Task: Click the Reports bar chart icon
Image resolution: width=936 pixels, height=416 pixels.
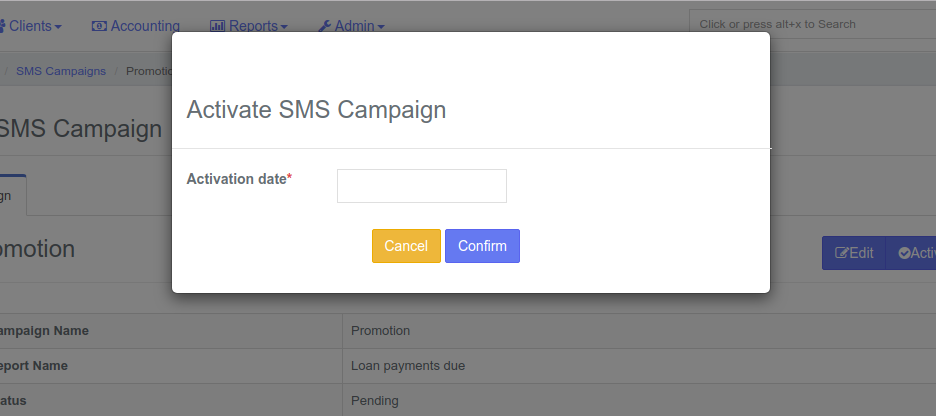Action: coord(217,26)
